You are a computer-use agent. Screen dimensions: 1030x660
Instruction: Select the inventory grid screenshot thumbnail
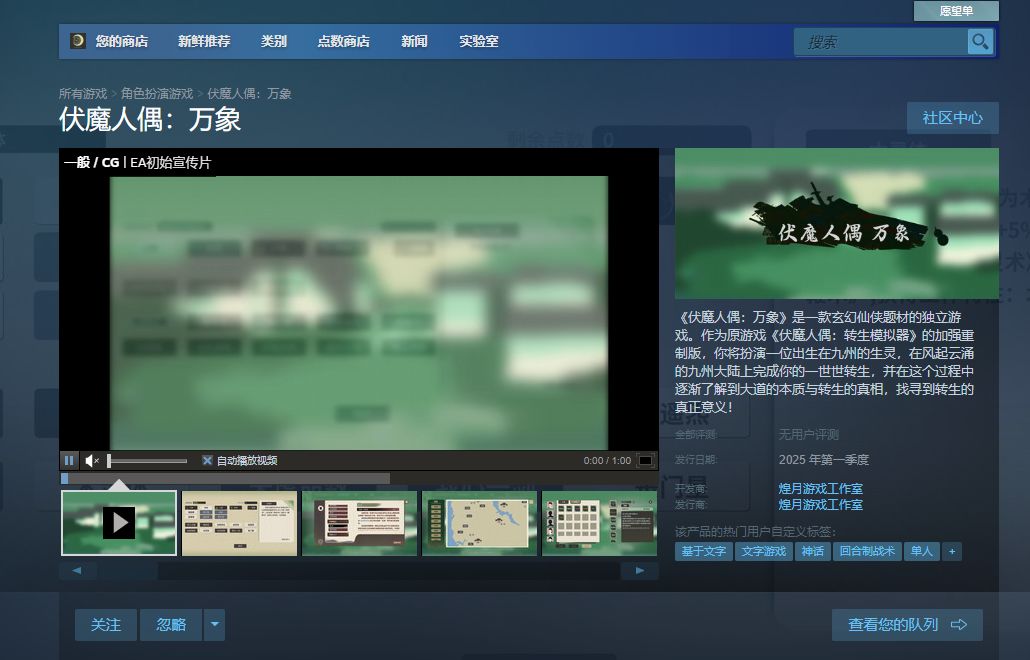tap(599, 523)
